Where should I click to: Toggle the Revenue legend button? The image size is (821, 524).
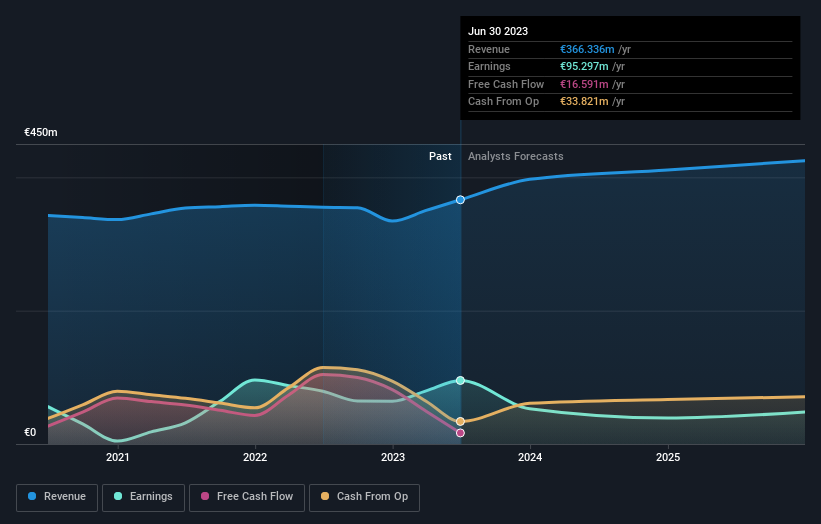(57, 497)
